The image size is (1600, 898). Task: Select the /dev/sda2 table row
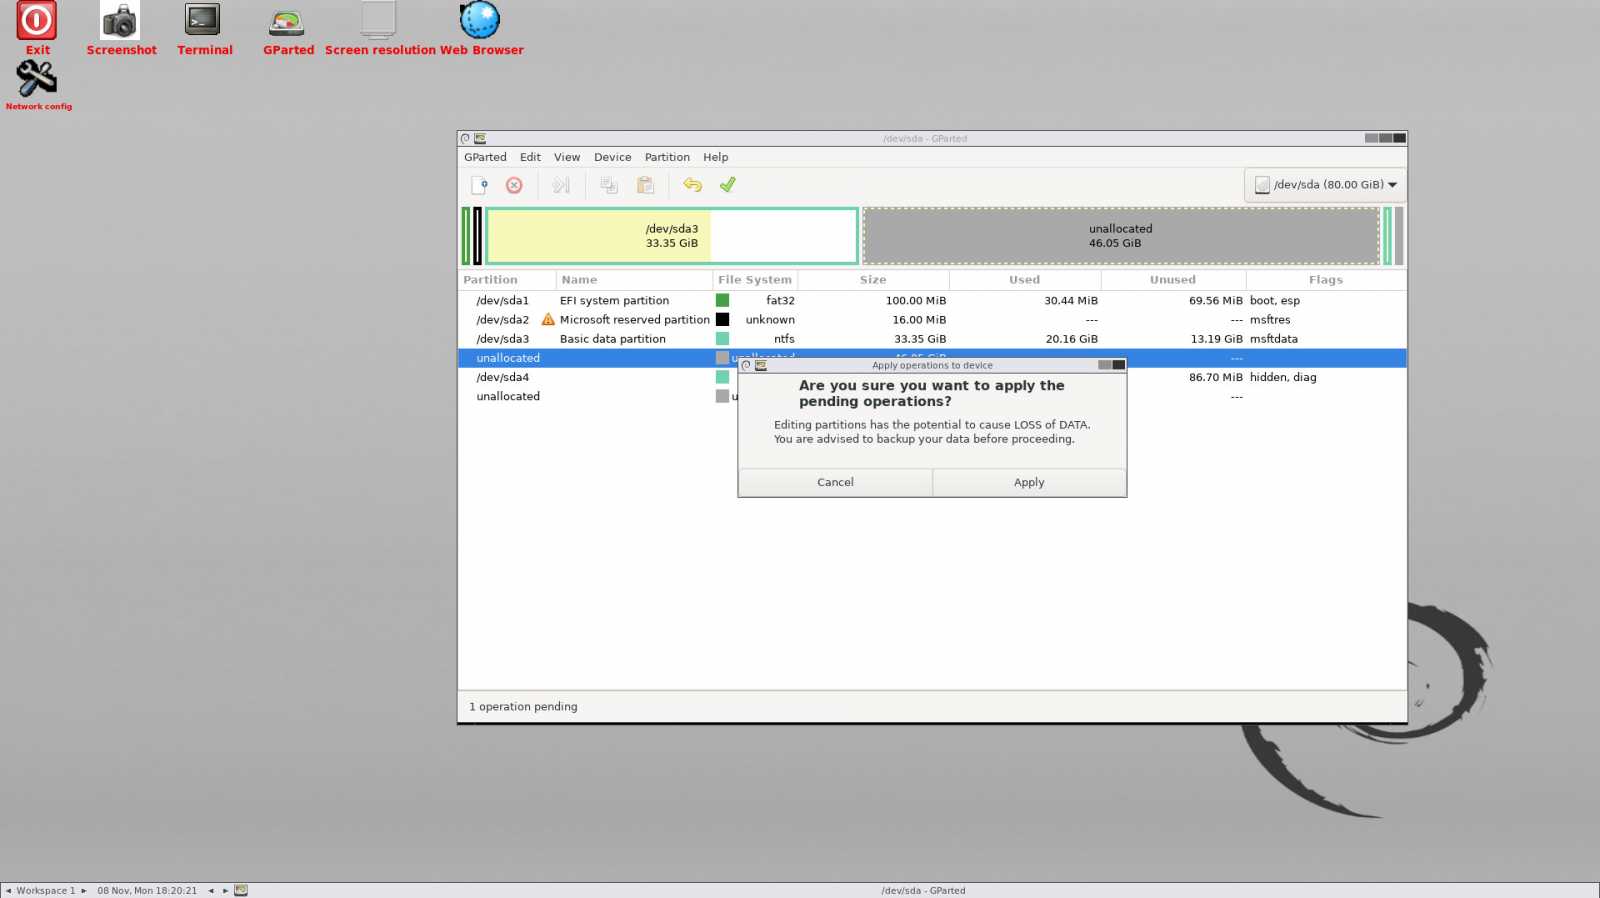[932, 320]
